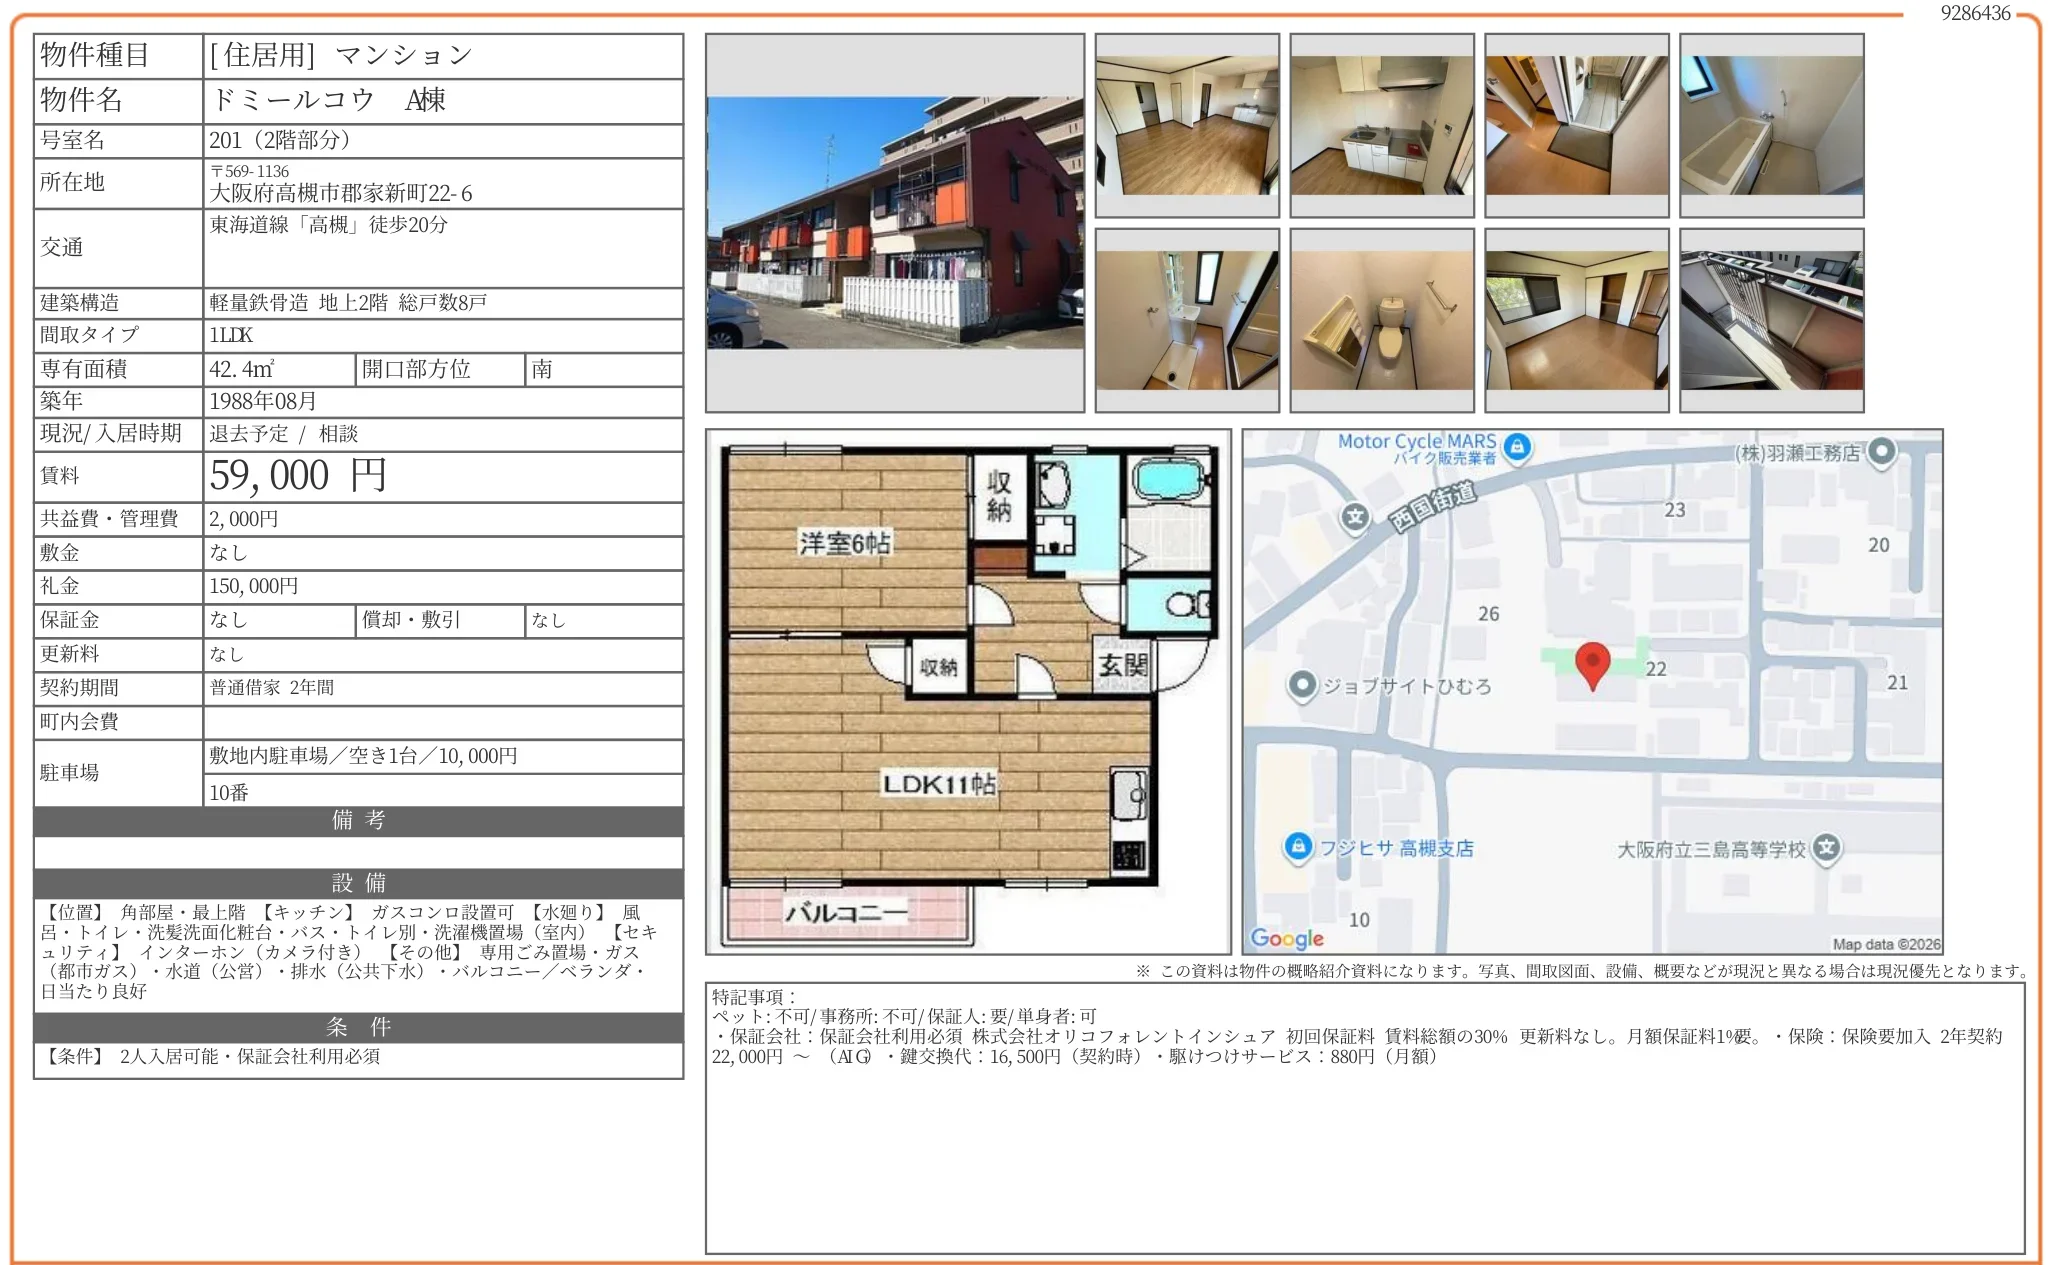The height and width of the screenshot is (1265, 2056).
Task: Click 大阪府立三島高等学校 school marker icon
Action: 1826,848
